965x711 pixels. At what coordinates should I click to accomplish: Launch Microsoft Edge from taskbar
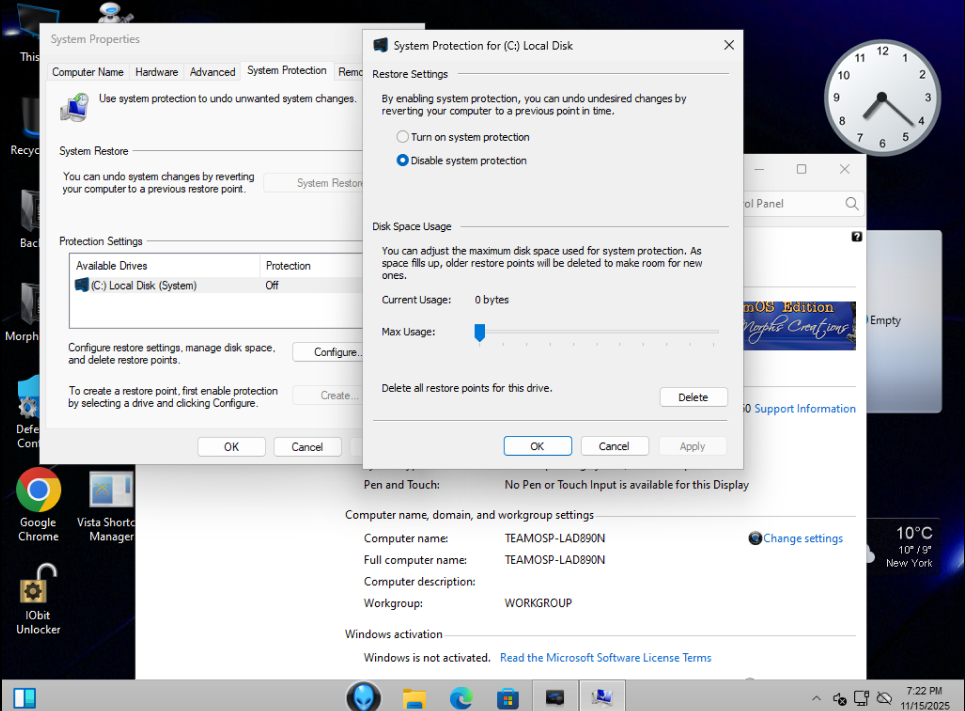click(461, 697)
